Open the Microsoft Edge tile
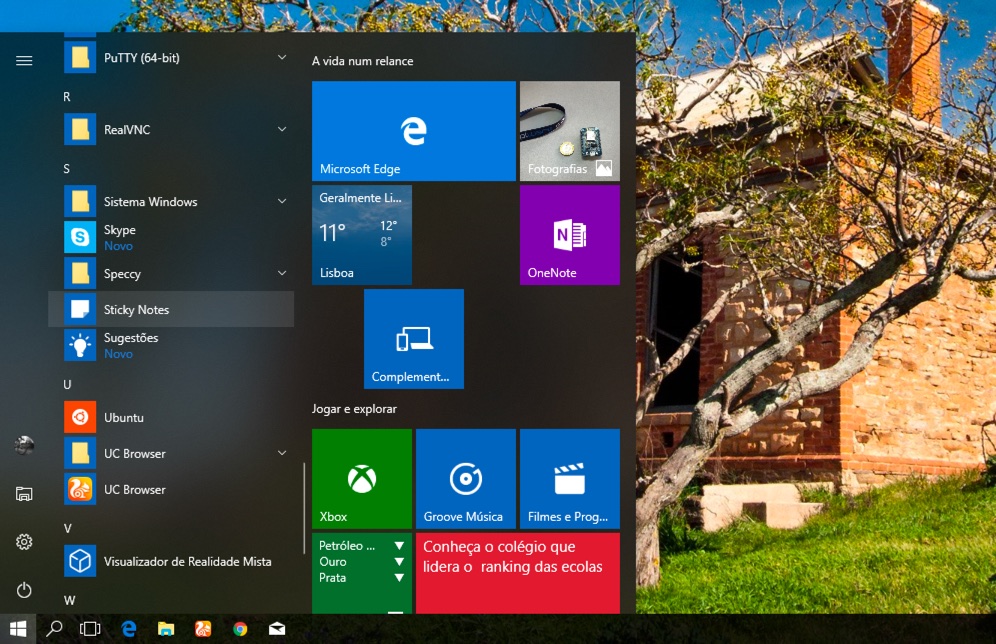996x644 pixels. (x=414, y=131)
